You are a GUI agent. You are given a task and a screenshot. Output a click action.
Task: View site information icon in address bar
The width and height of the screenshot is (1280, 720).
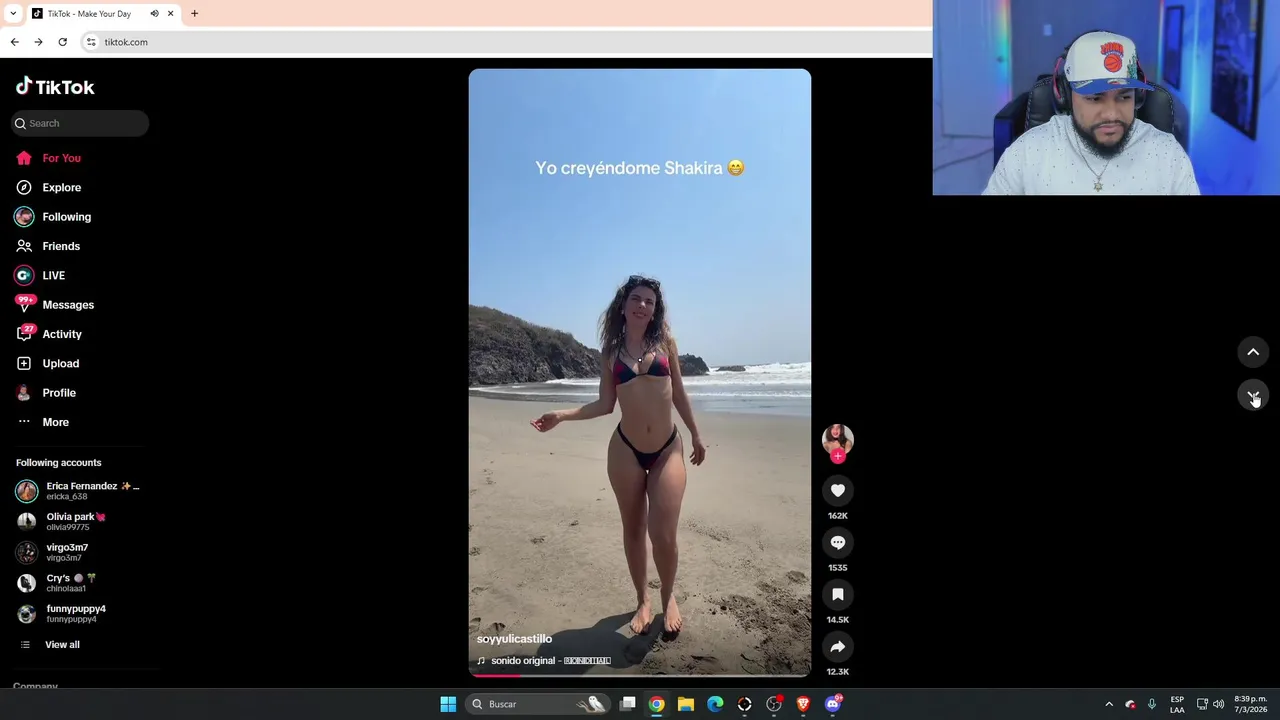coord(91,42)
